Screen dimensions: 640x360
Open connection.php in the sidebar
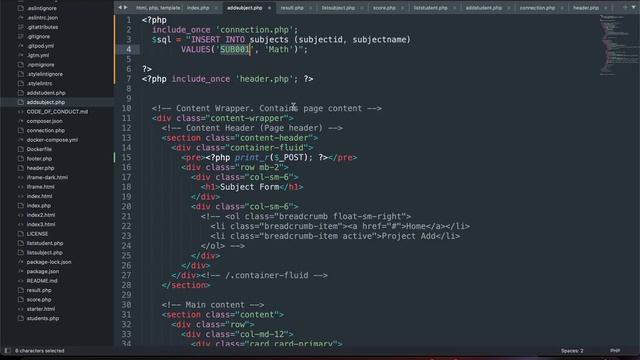pyautogui.click(x=46, y=130)
